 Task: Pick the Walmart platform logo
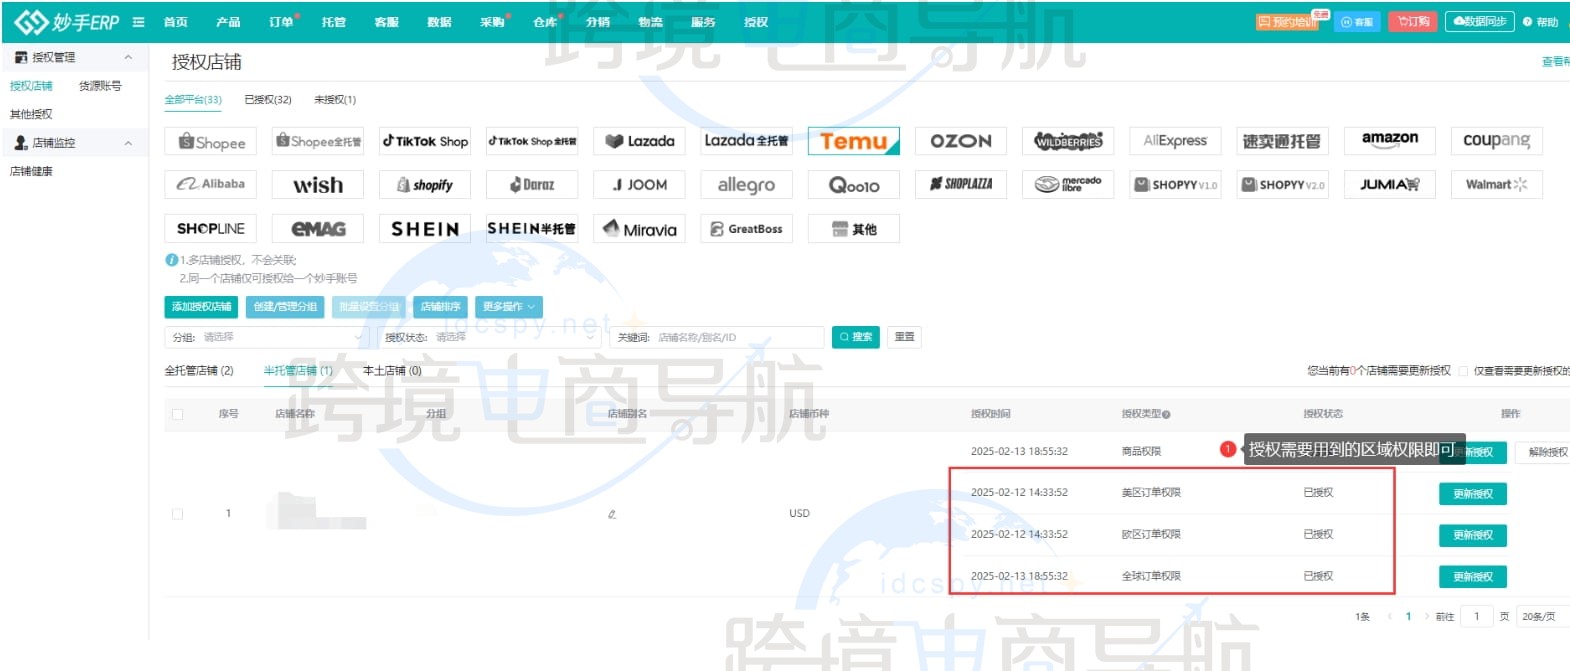[x=1497, y=185]
